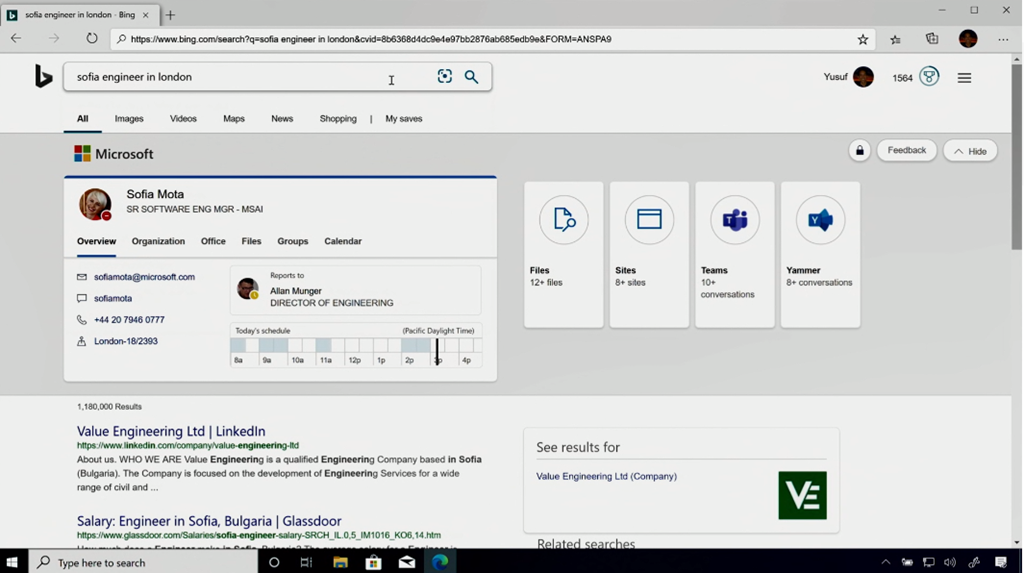
Task: Open the Value Engineering Ltd LinkedIn result
Action: [171, 431]
